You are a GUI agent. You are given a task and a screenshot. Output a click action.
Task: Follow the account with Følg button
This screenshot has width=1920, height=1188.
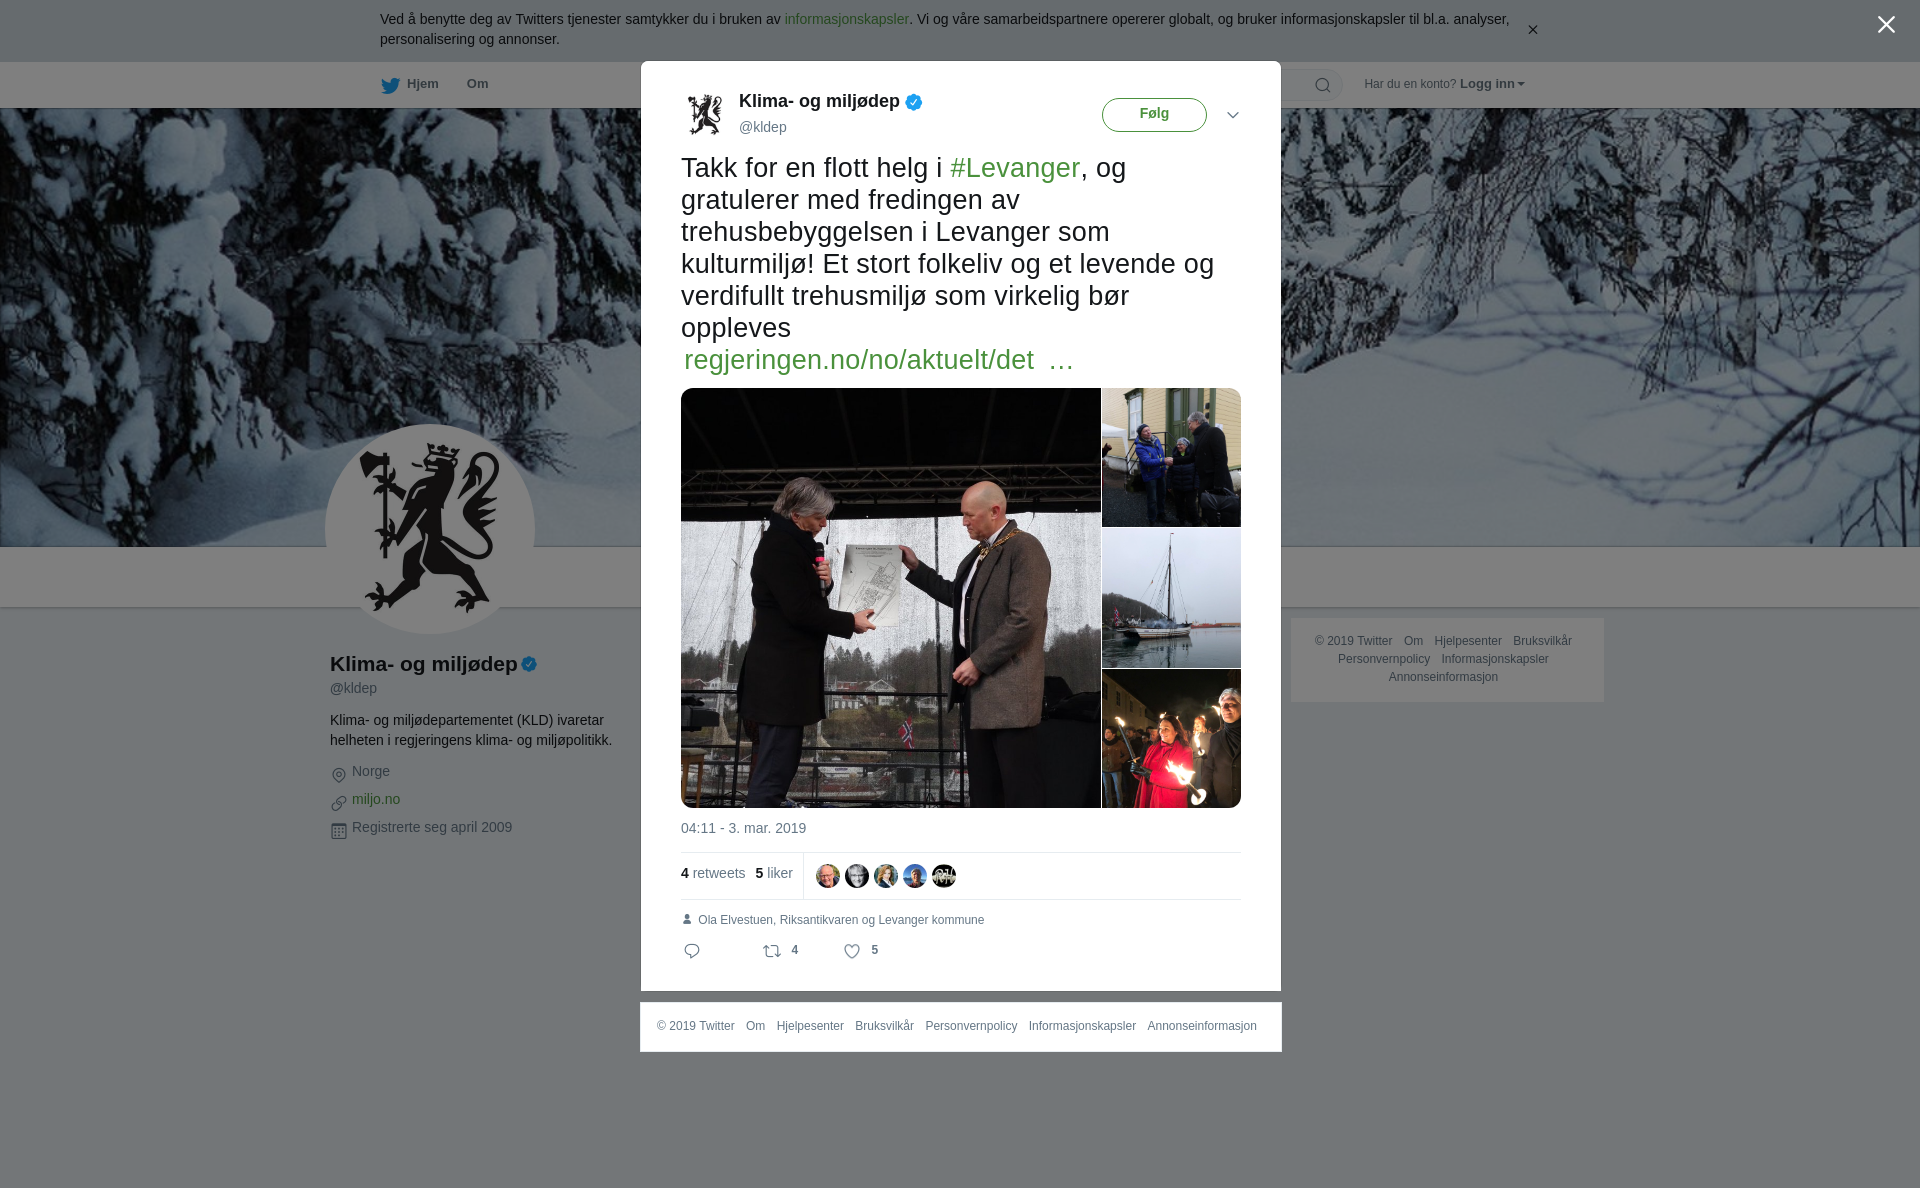(1154, 115)
